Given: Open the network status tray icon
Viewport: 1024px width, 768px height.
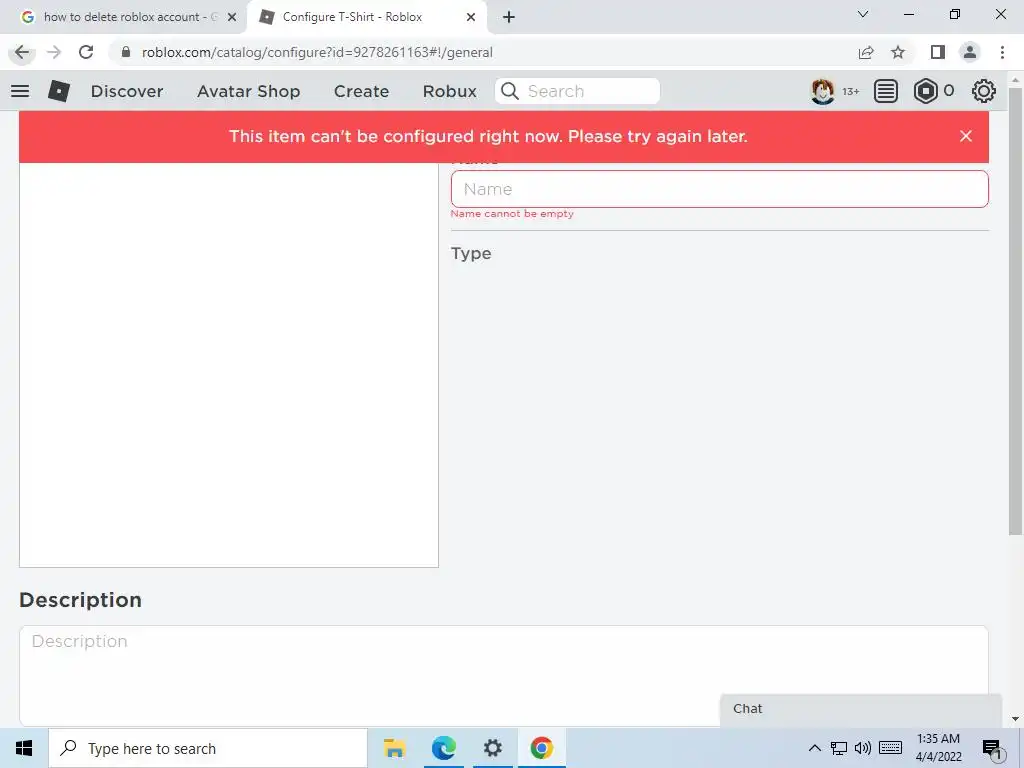Looking at the screenshot, I should tap(839, 748).
